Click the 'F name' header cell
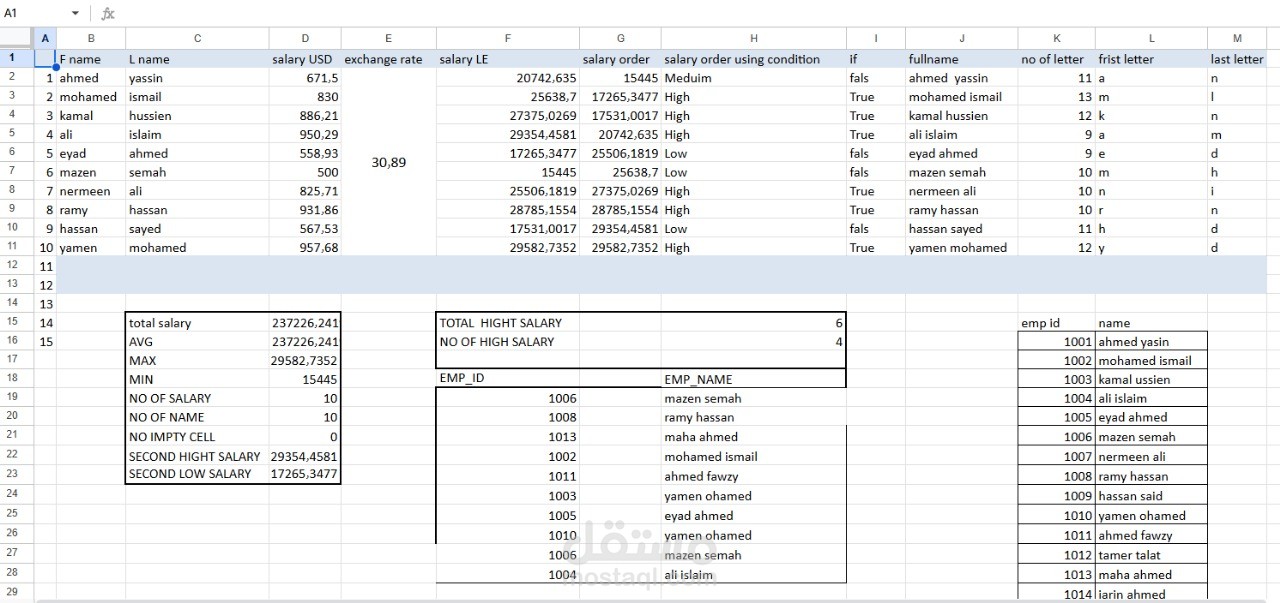Viewport: 1280px width, 603px height. click(x=91, y=59)
